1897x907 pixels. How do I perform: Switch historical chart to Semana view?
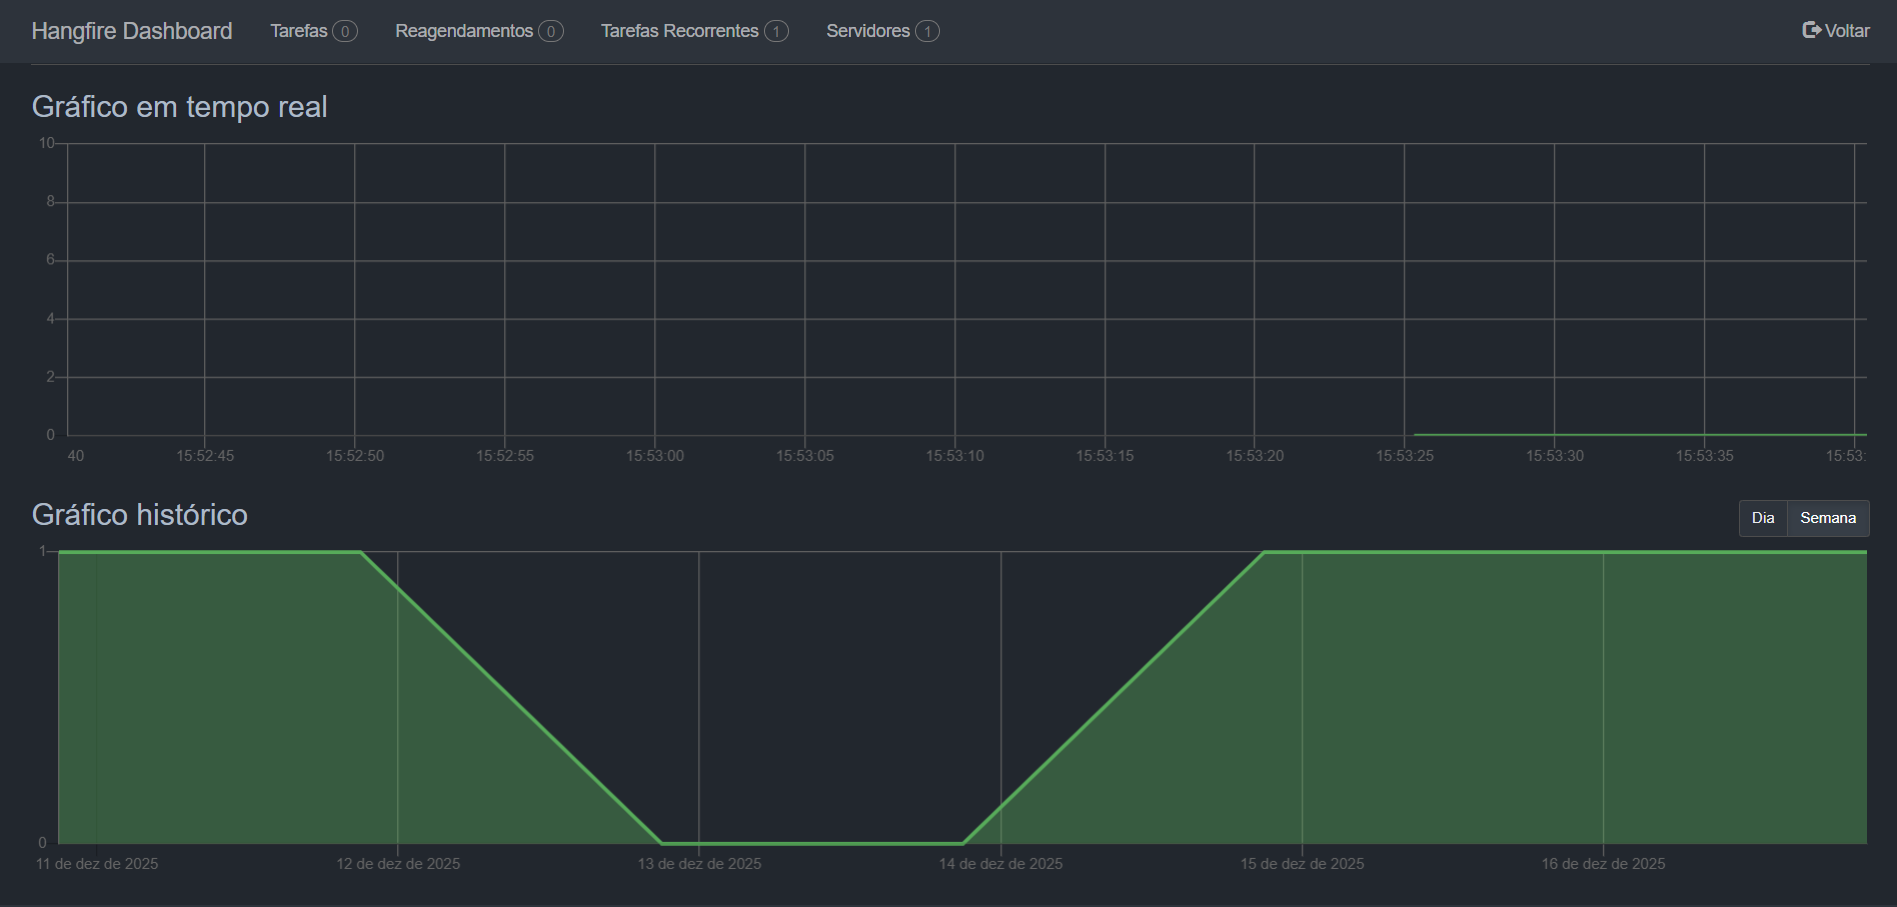(1827, 518)
